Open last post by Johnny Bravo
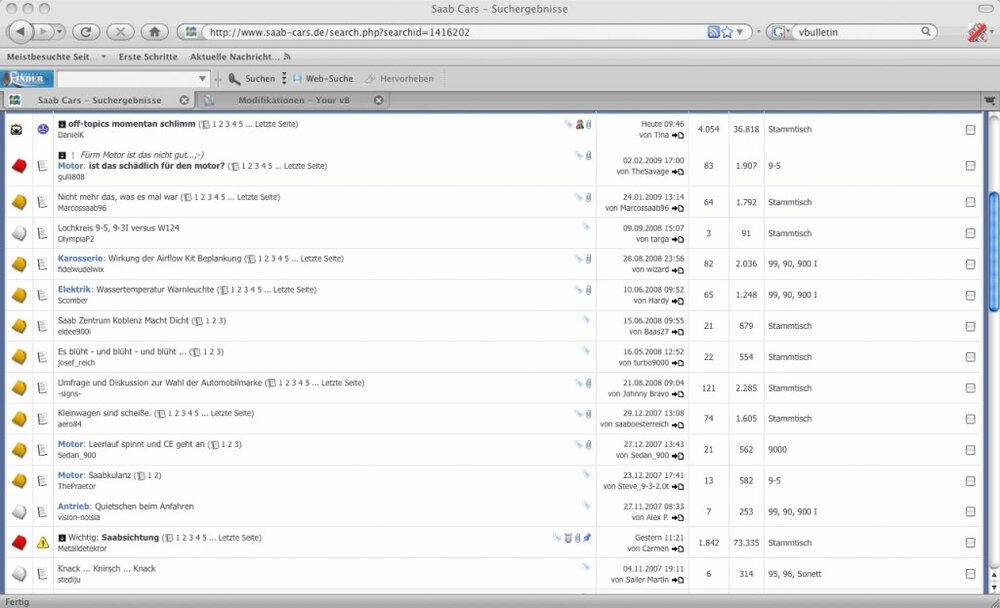This screenshot has height=608, width=1000. pyautogui.click(x=678, y=394)
